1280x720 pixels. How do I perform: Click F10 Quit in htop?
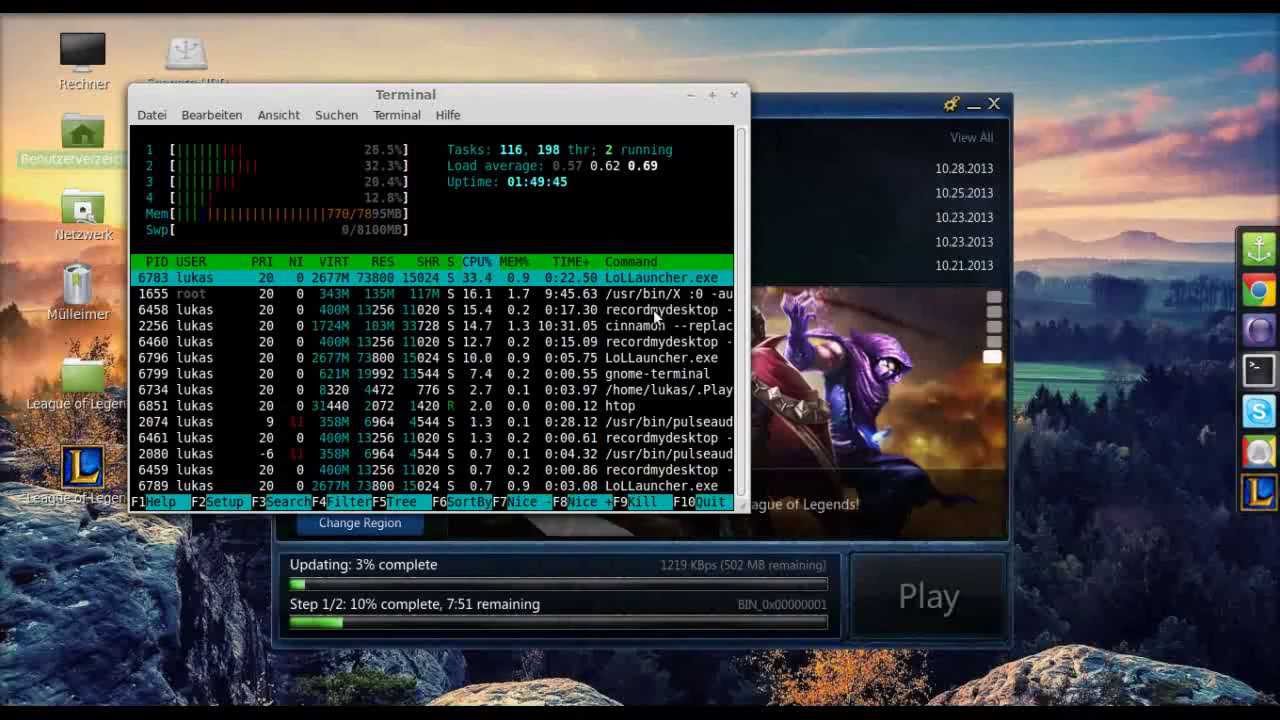(x=702, y=502)
